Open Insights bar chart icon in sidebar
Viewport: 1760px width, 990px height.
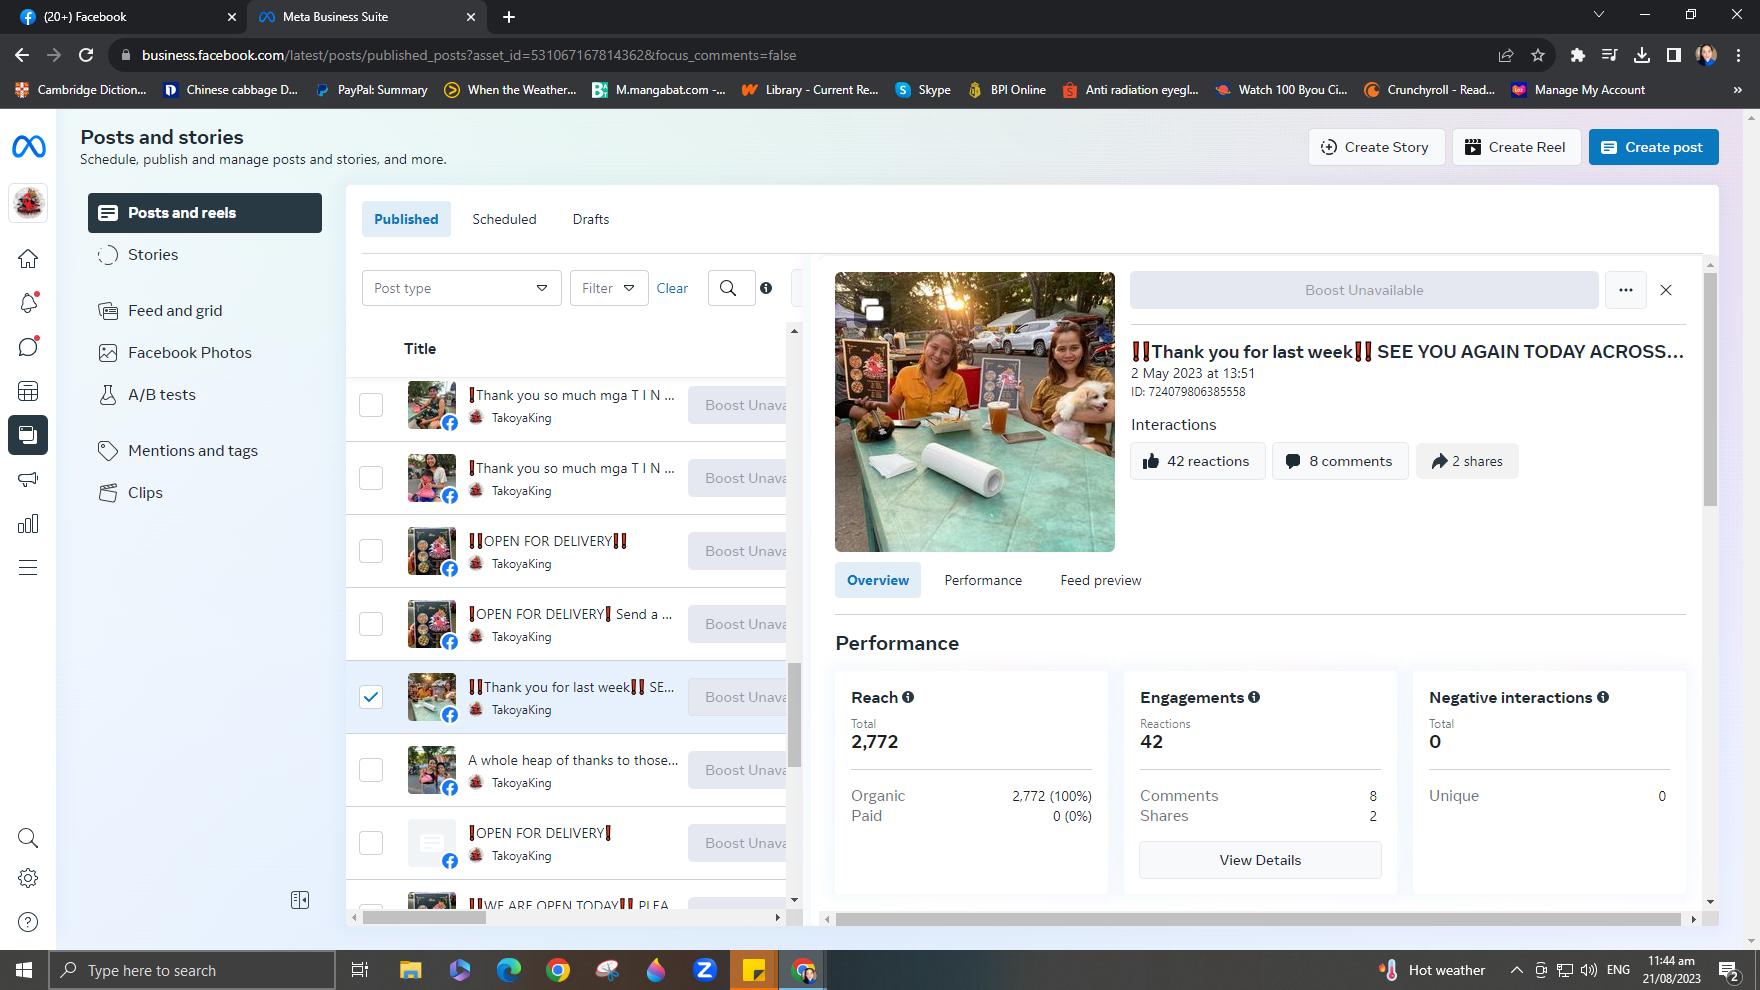28,524
